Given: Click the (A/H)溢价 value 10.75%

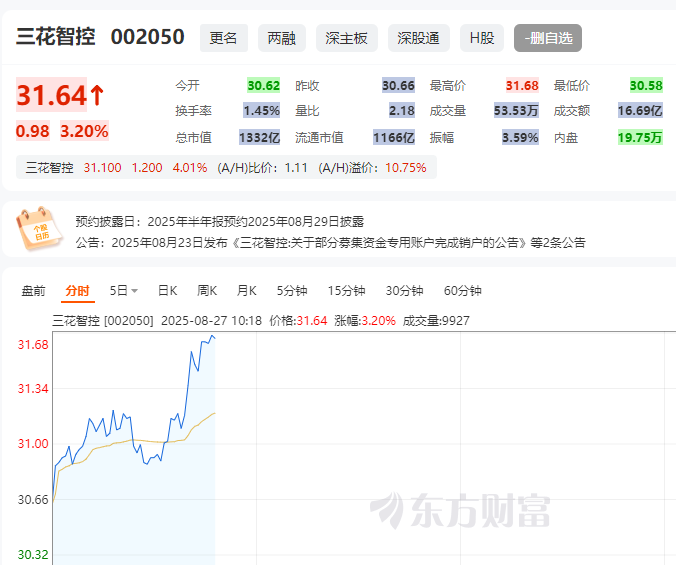Looking at the screenshot, I should [406, 168].
